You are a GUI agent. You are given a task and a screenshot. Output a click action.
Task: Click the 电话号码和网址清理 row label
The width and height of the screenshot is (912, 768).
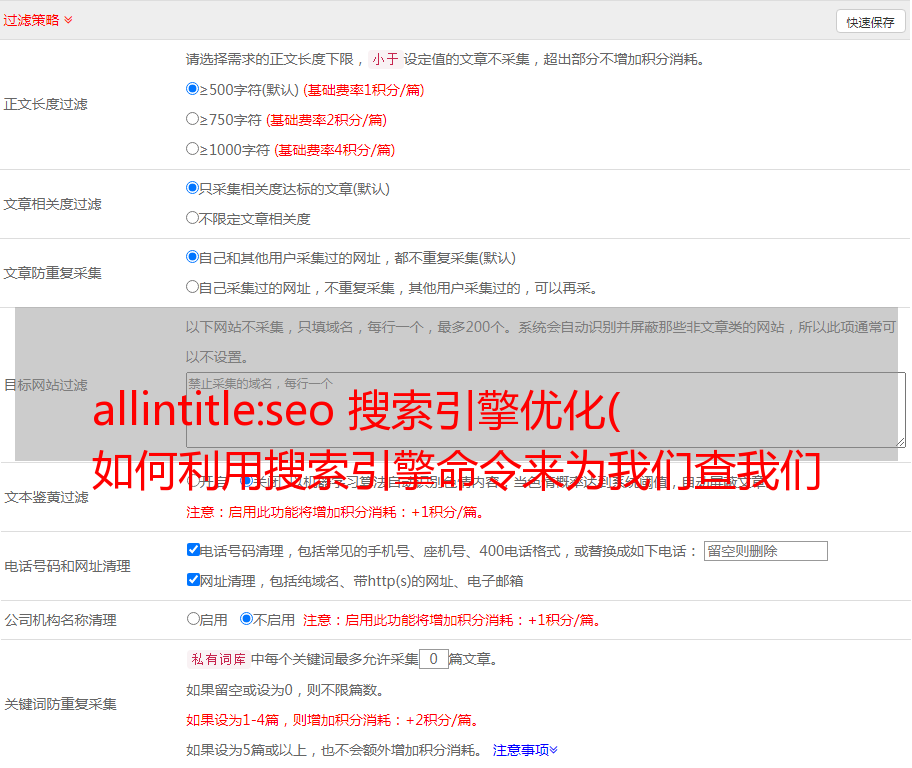click(67, 566)
